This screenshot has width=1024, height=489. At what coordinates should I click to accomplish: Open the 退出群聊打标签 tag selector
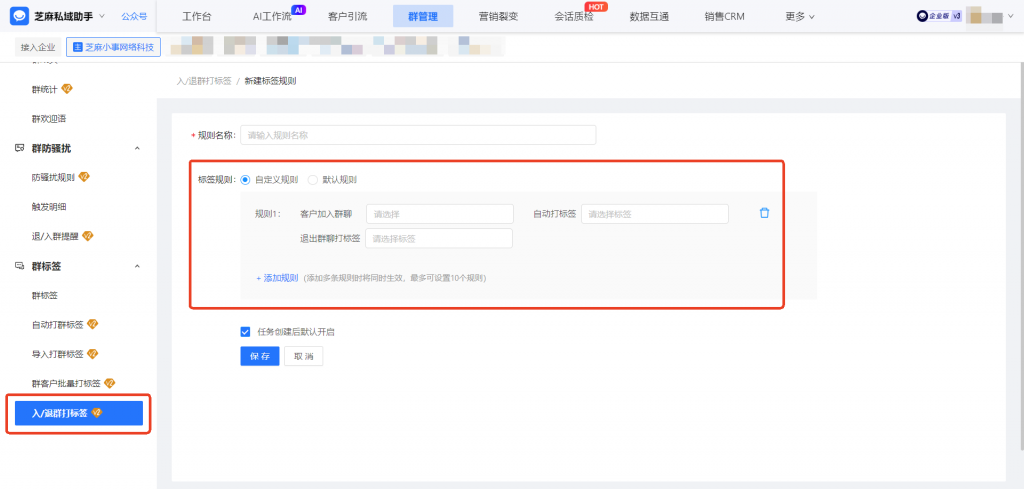[439, 238]
